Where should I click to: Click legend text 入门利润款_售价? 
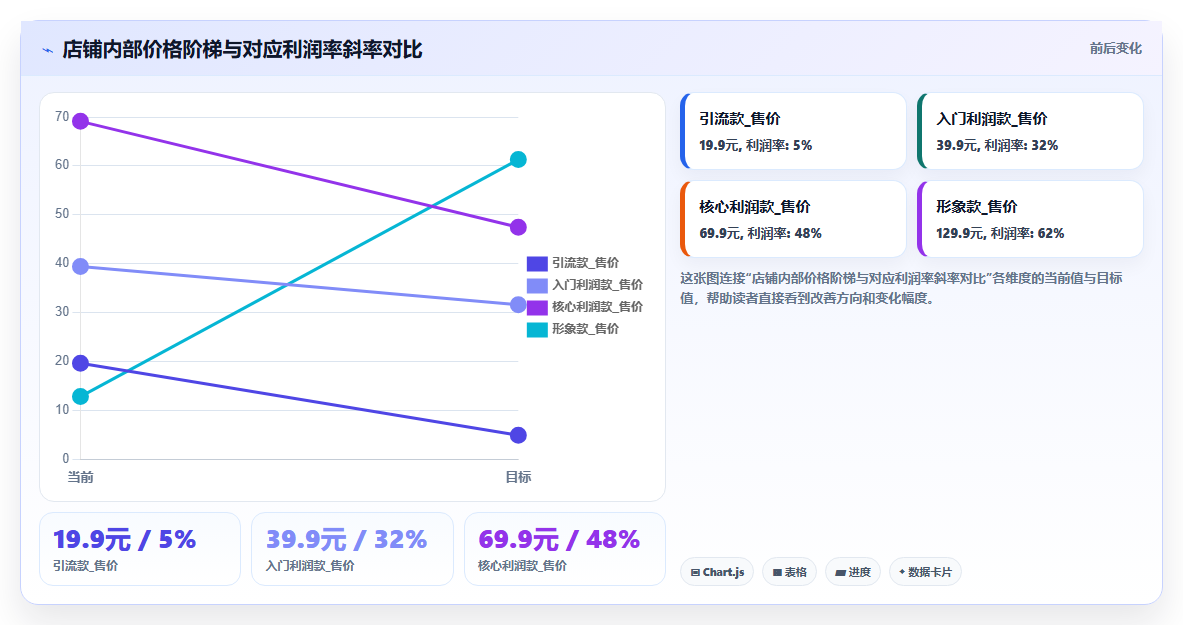598,285
